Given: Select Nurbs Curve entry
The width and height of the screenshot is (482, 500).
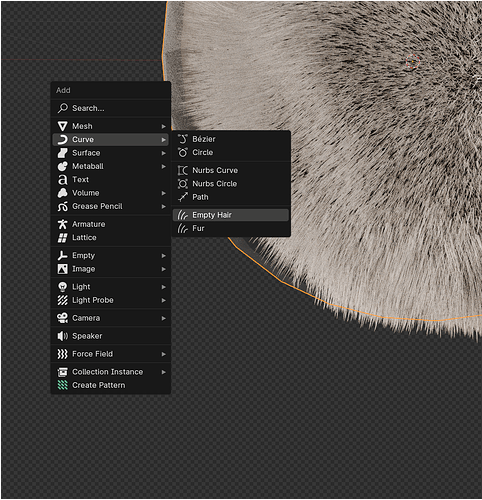Looking at the screenshot, I should 231,170.
